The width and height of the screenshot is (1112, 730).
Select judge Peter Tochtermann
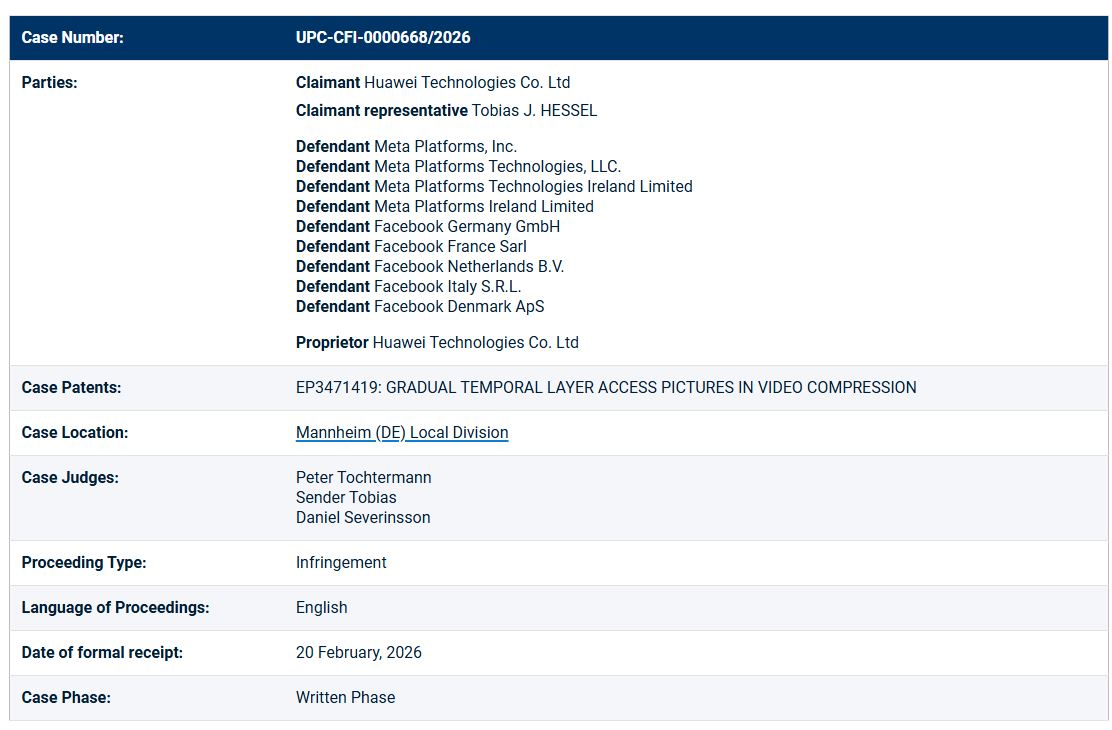[364, 478]
